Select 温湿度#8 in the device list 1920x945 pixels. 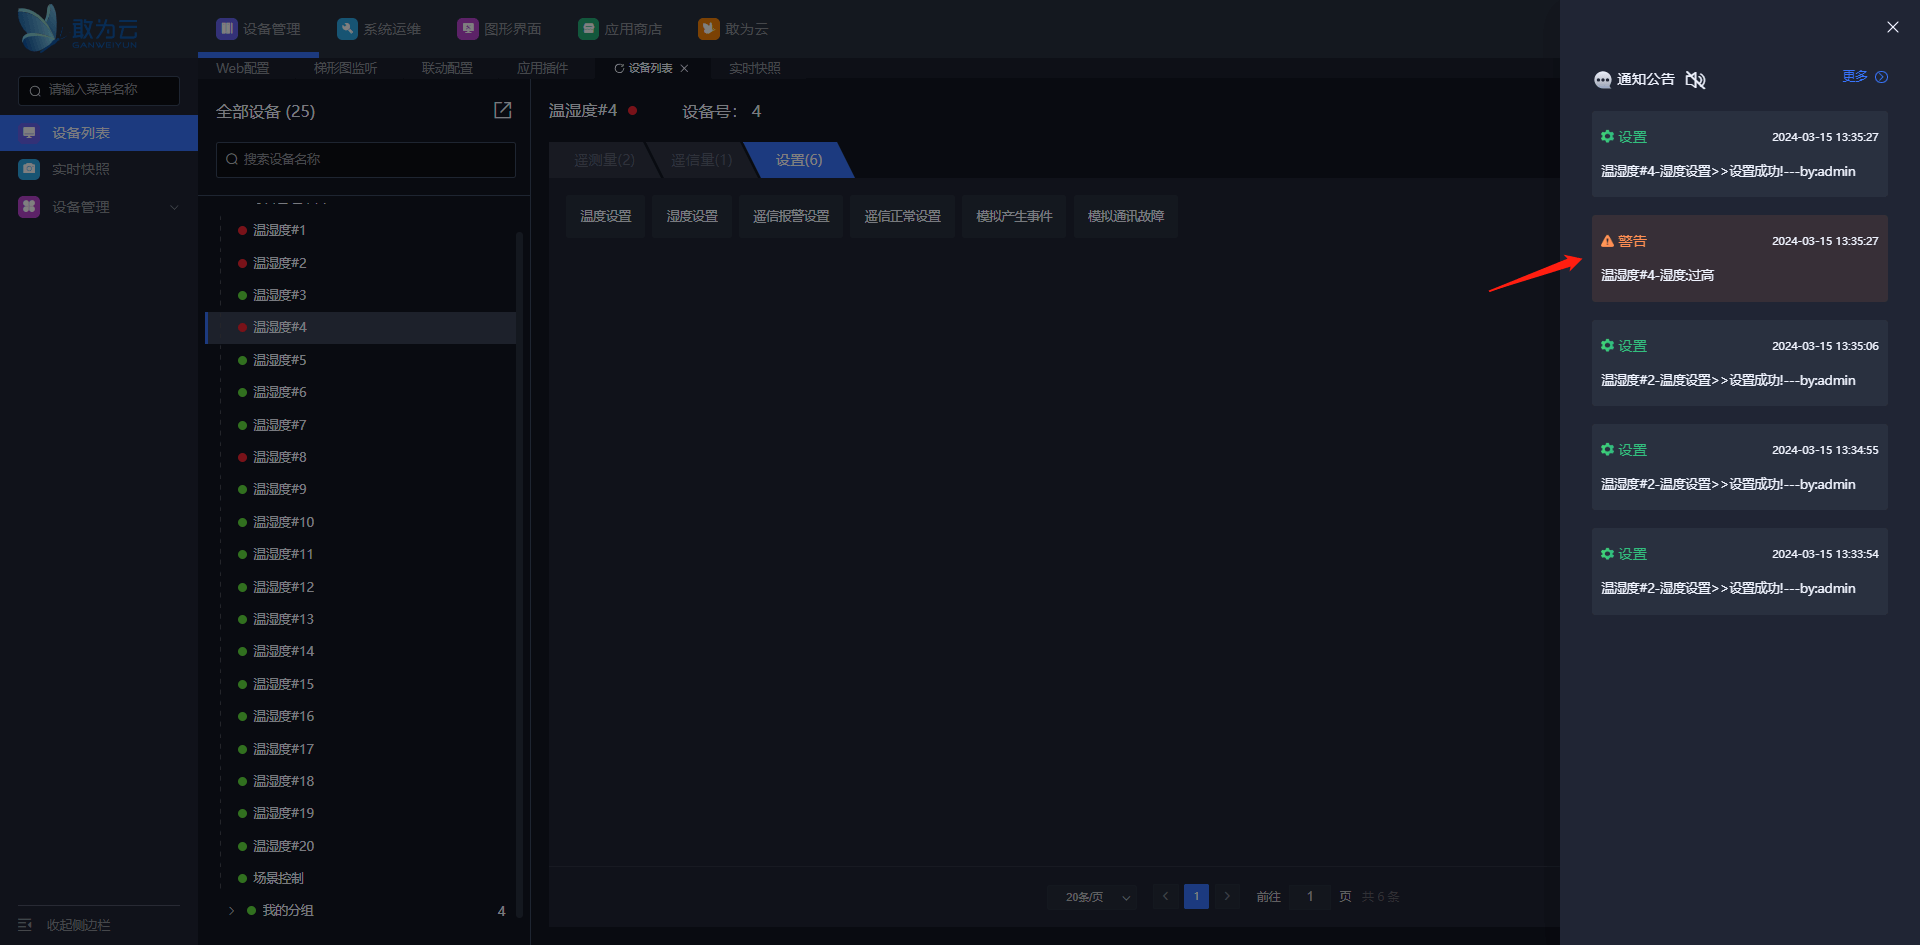tap(280, 457)
